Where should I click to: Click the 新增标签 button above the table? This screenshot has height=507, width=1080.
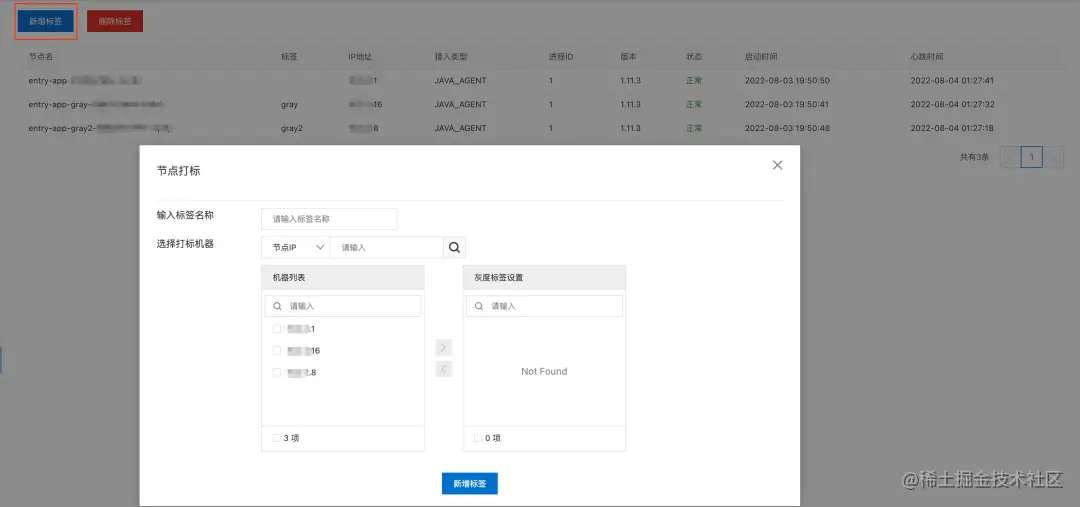click(x=45, y=21)
